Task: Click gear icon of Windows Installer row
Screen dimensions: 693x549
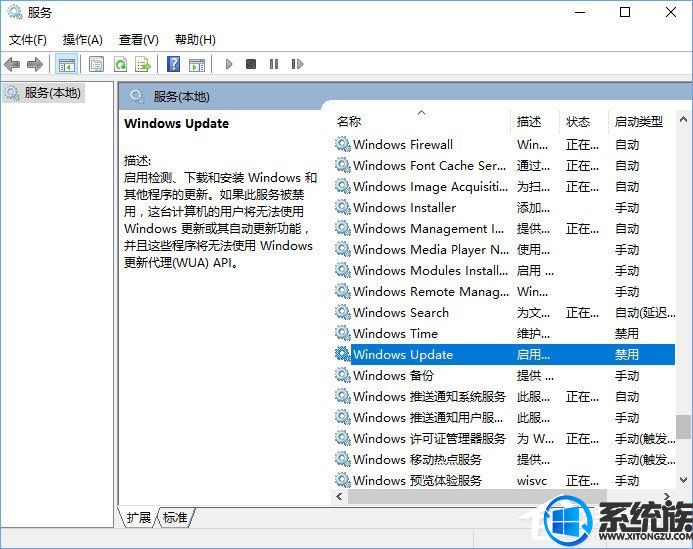Action: (343, 207)
